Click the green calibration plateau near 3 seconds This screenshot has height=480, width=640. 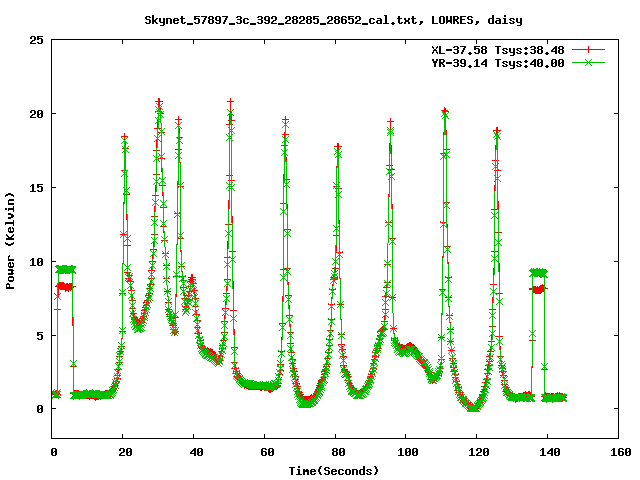pos(66,269)
